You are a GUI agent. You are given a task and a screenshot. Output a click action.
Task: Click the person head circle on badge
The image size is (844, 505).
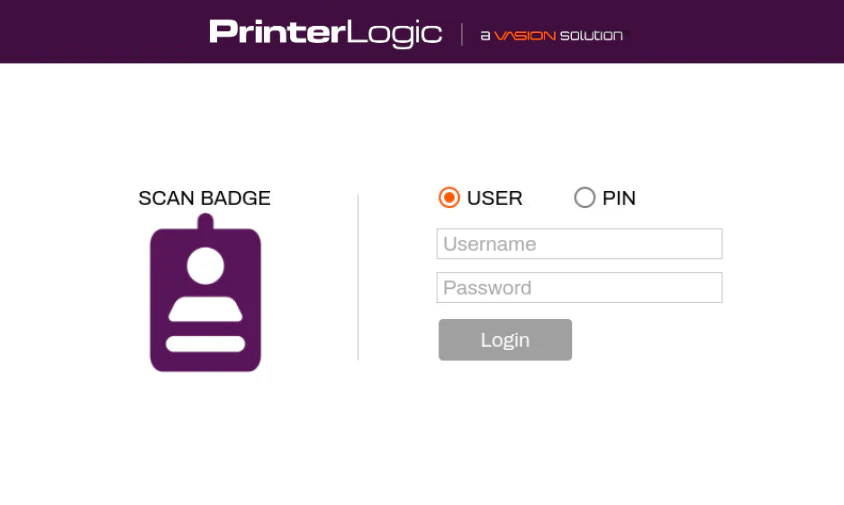tap(205, 265)
